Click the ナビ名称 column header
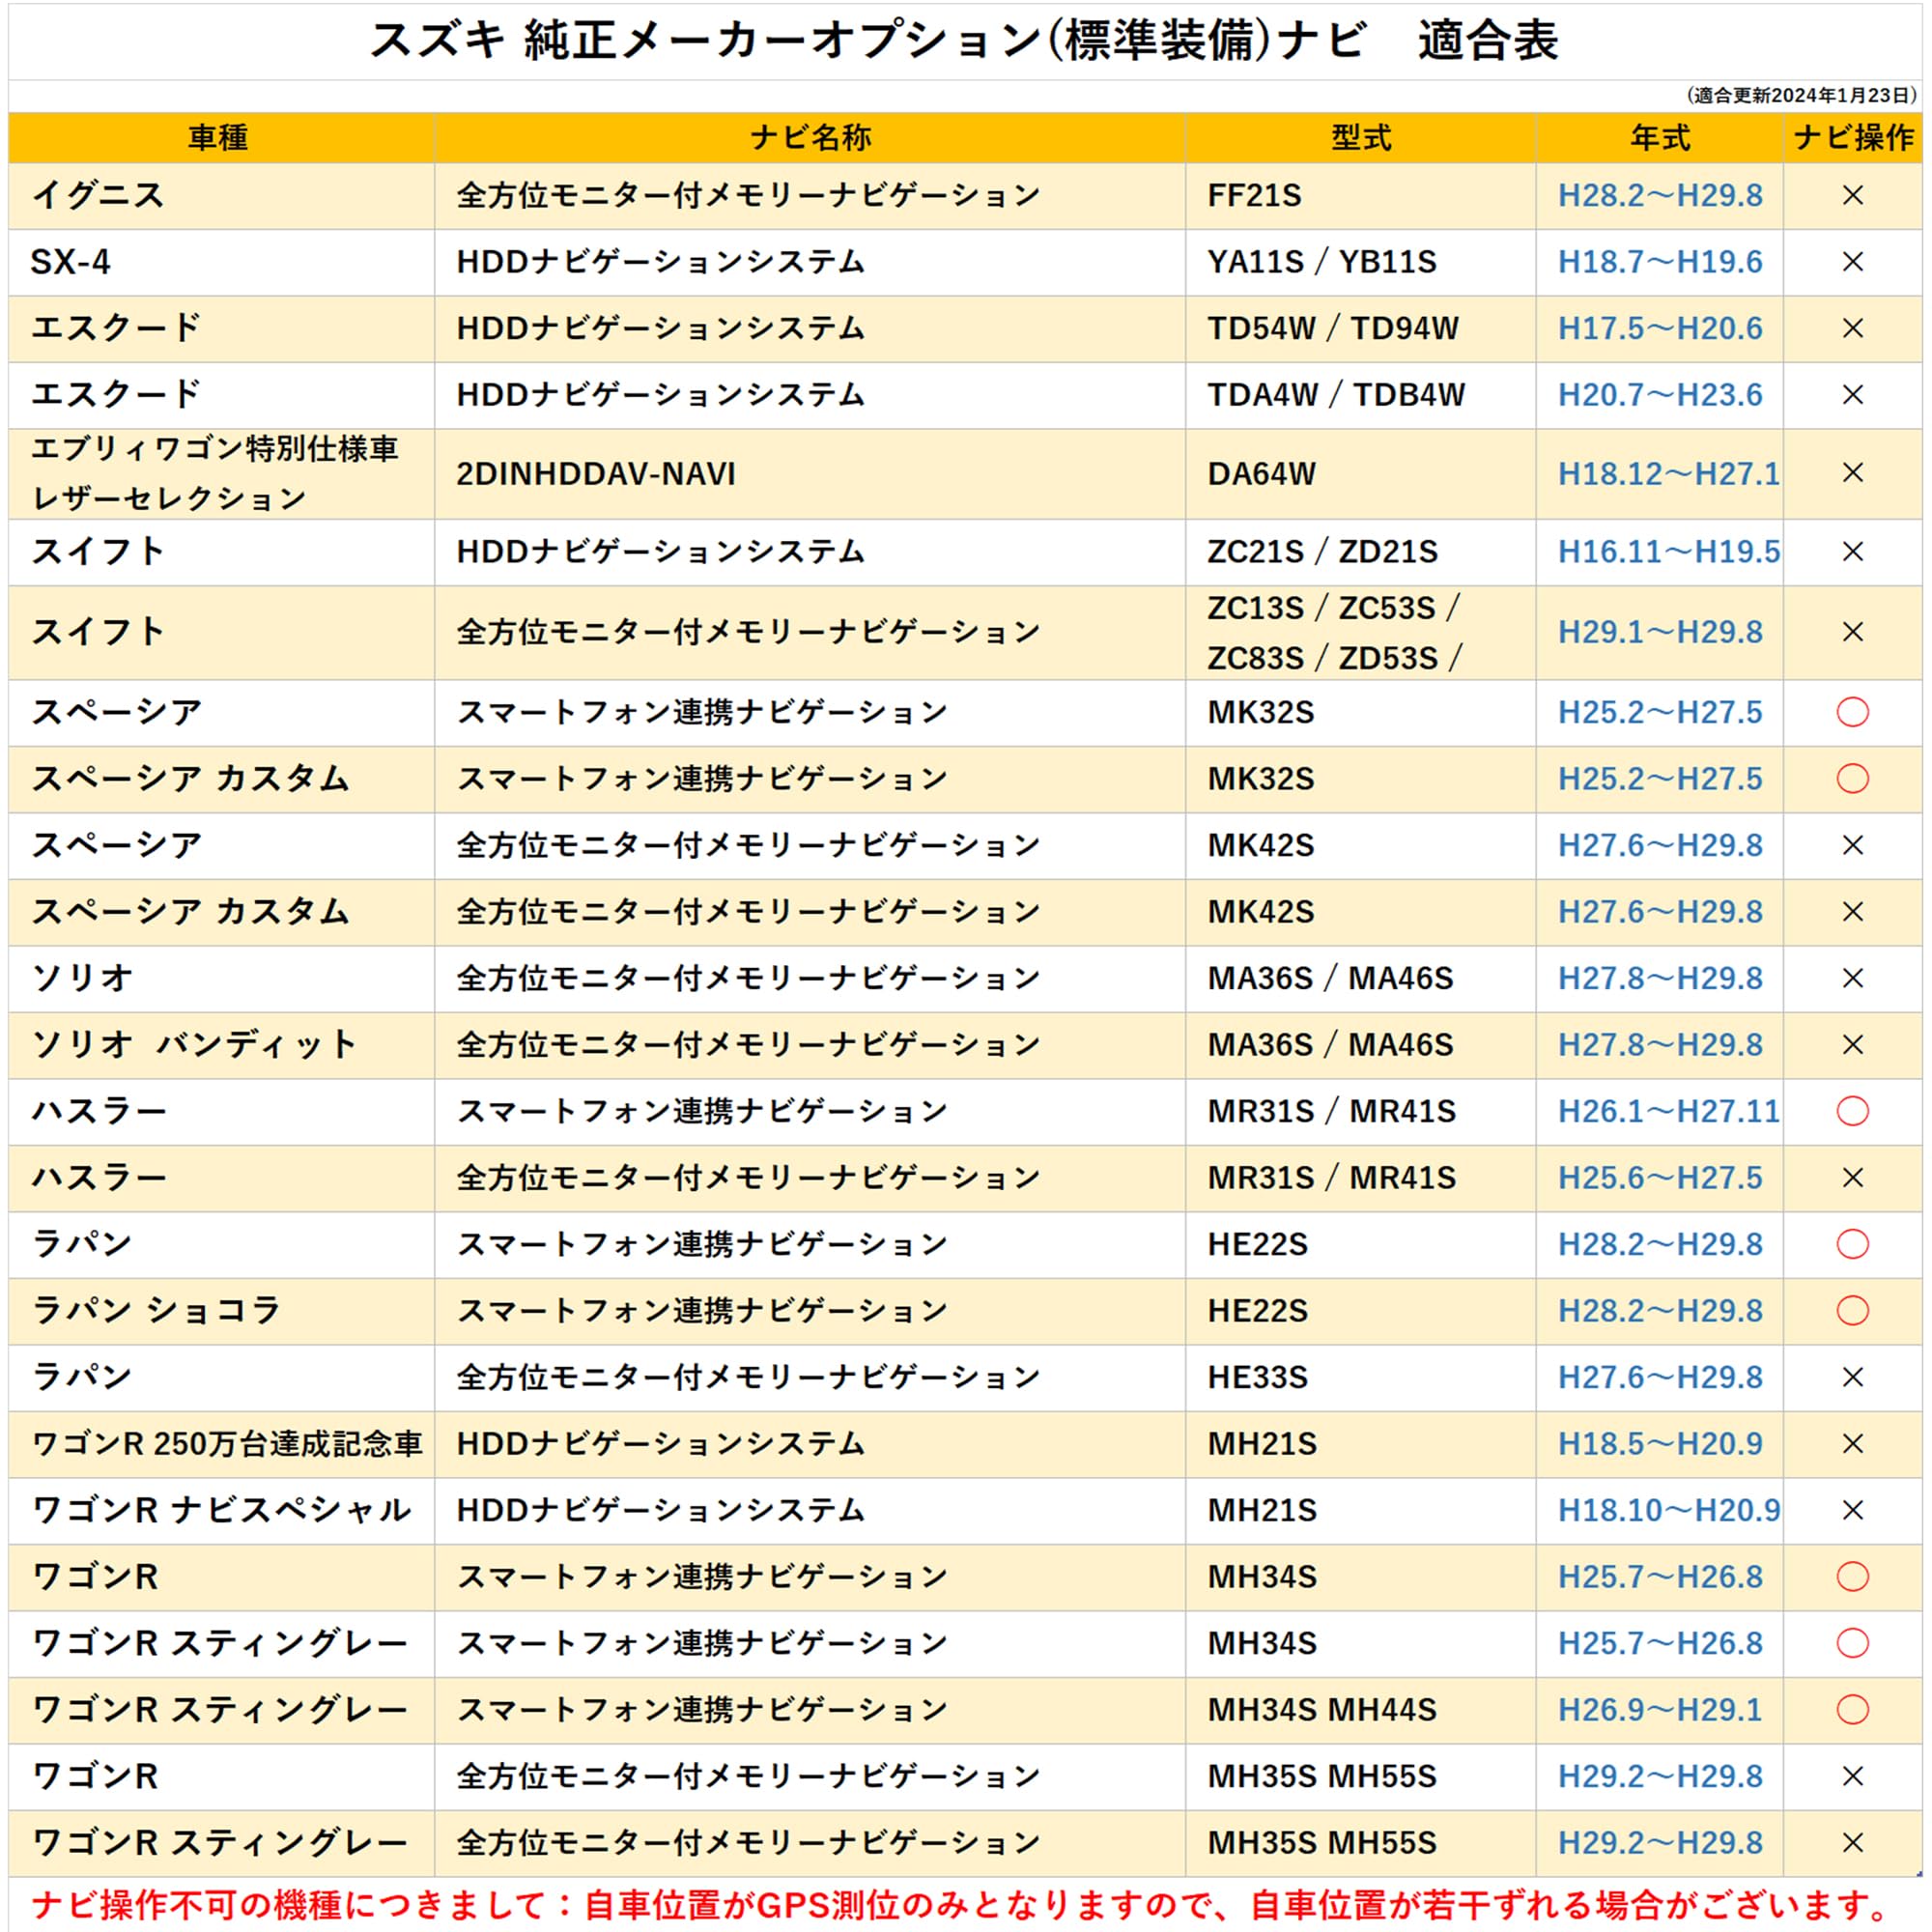 [810, 137]
